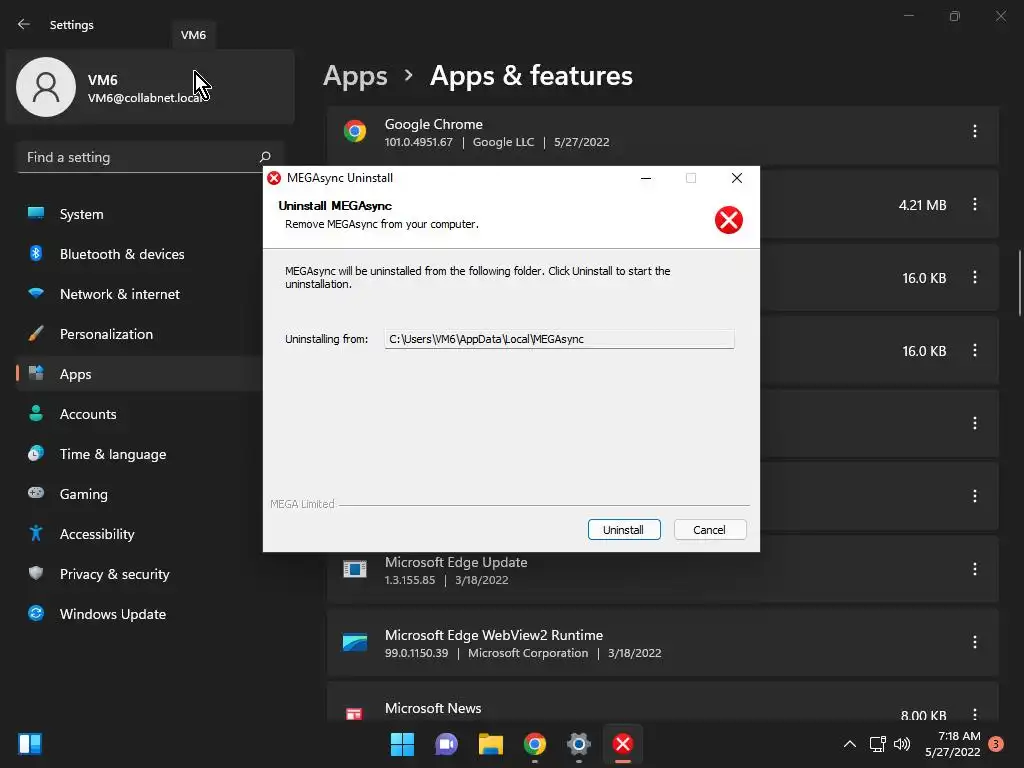Open more options for 4.21 MB app
Screen dimensions: 1024x768
pos(974,204)
